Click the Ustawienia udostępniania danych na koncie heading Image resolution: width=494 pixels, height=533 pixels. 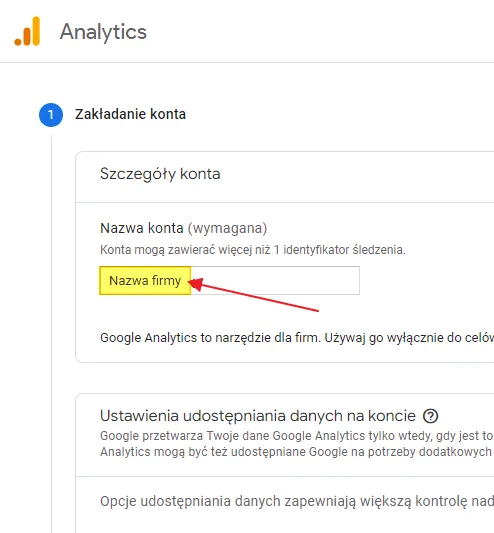click(258, 416)
